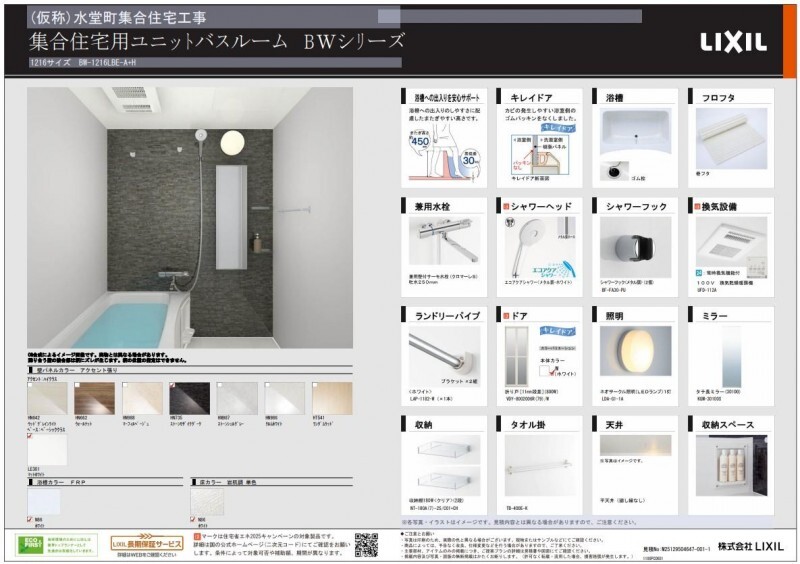800x564 pixels.
Task: Click the project name (仮称)水堂町集合住宅工事
Action: (x=118, y=18)
